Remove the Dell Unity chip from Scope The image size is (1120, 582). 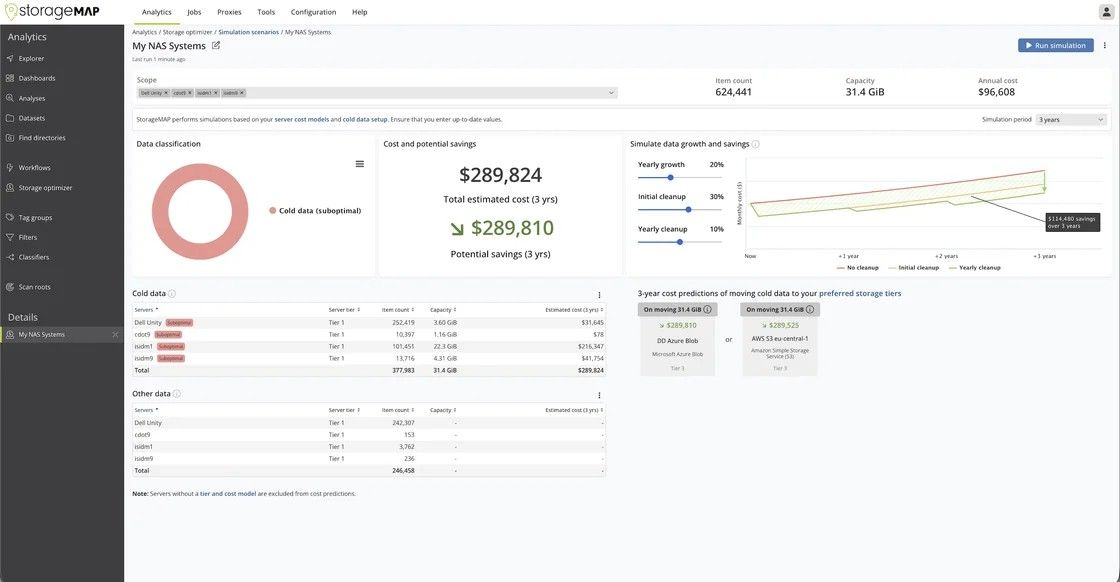pyautogui.click(x=166, y=93)
